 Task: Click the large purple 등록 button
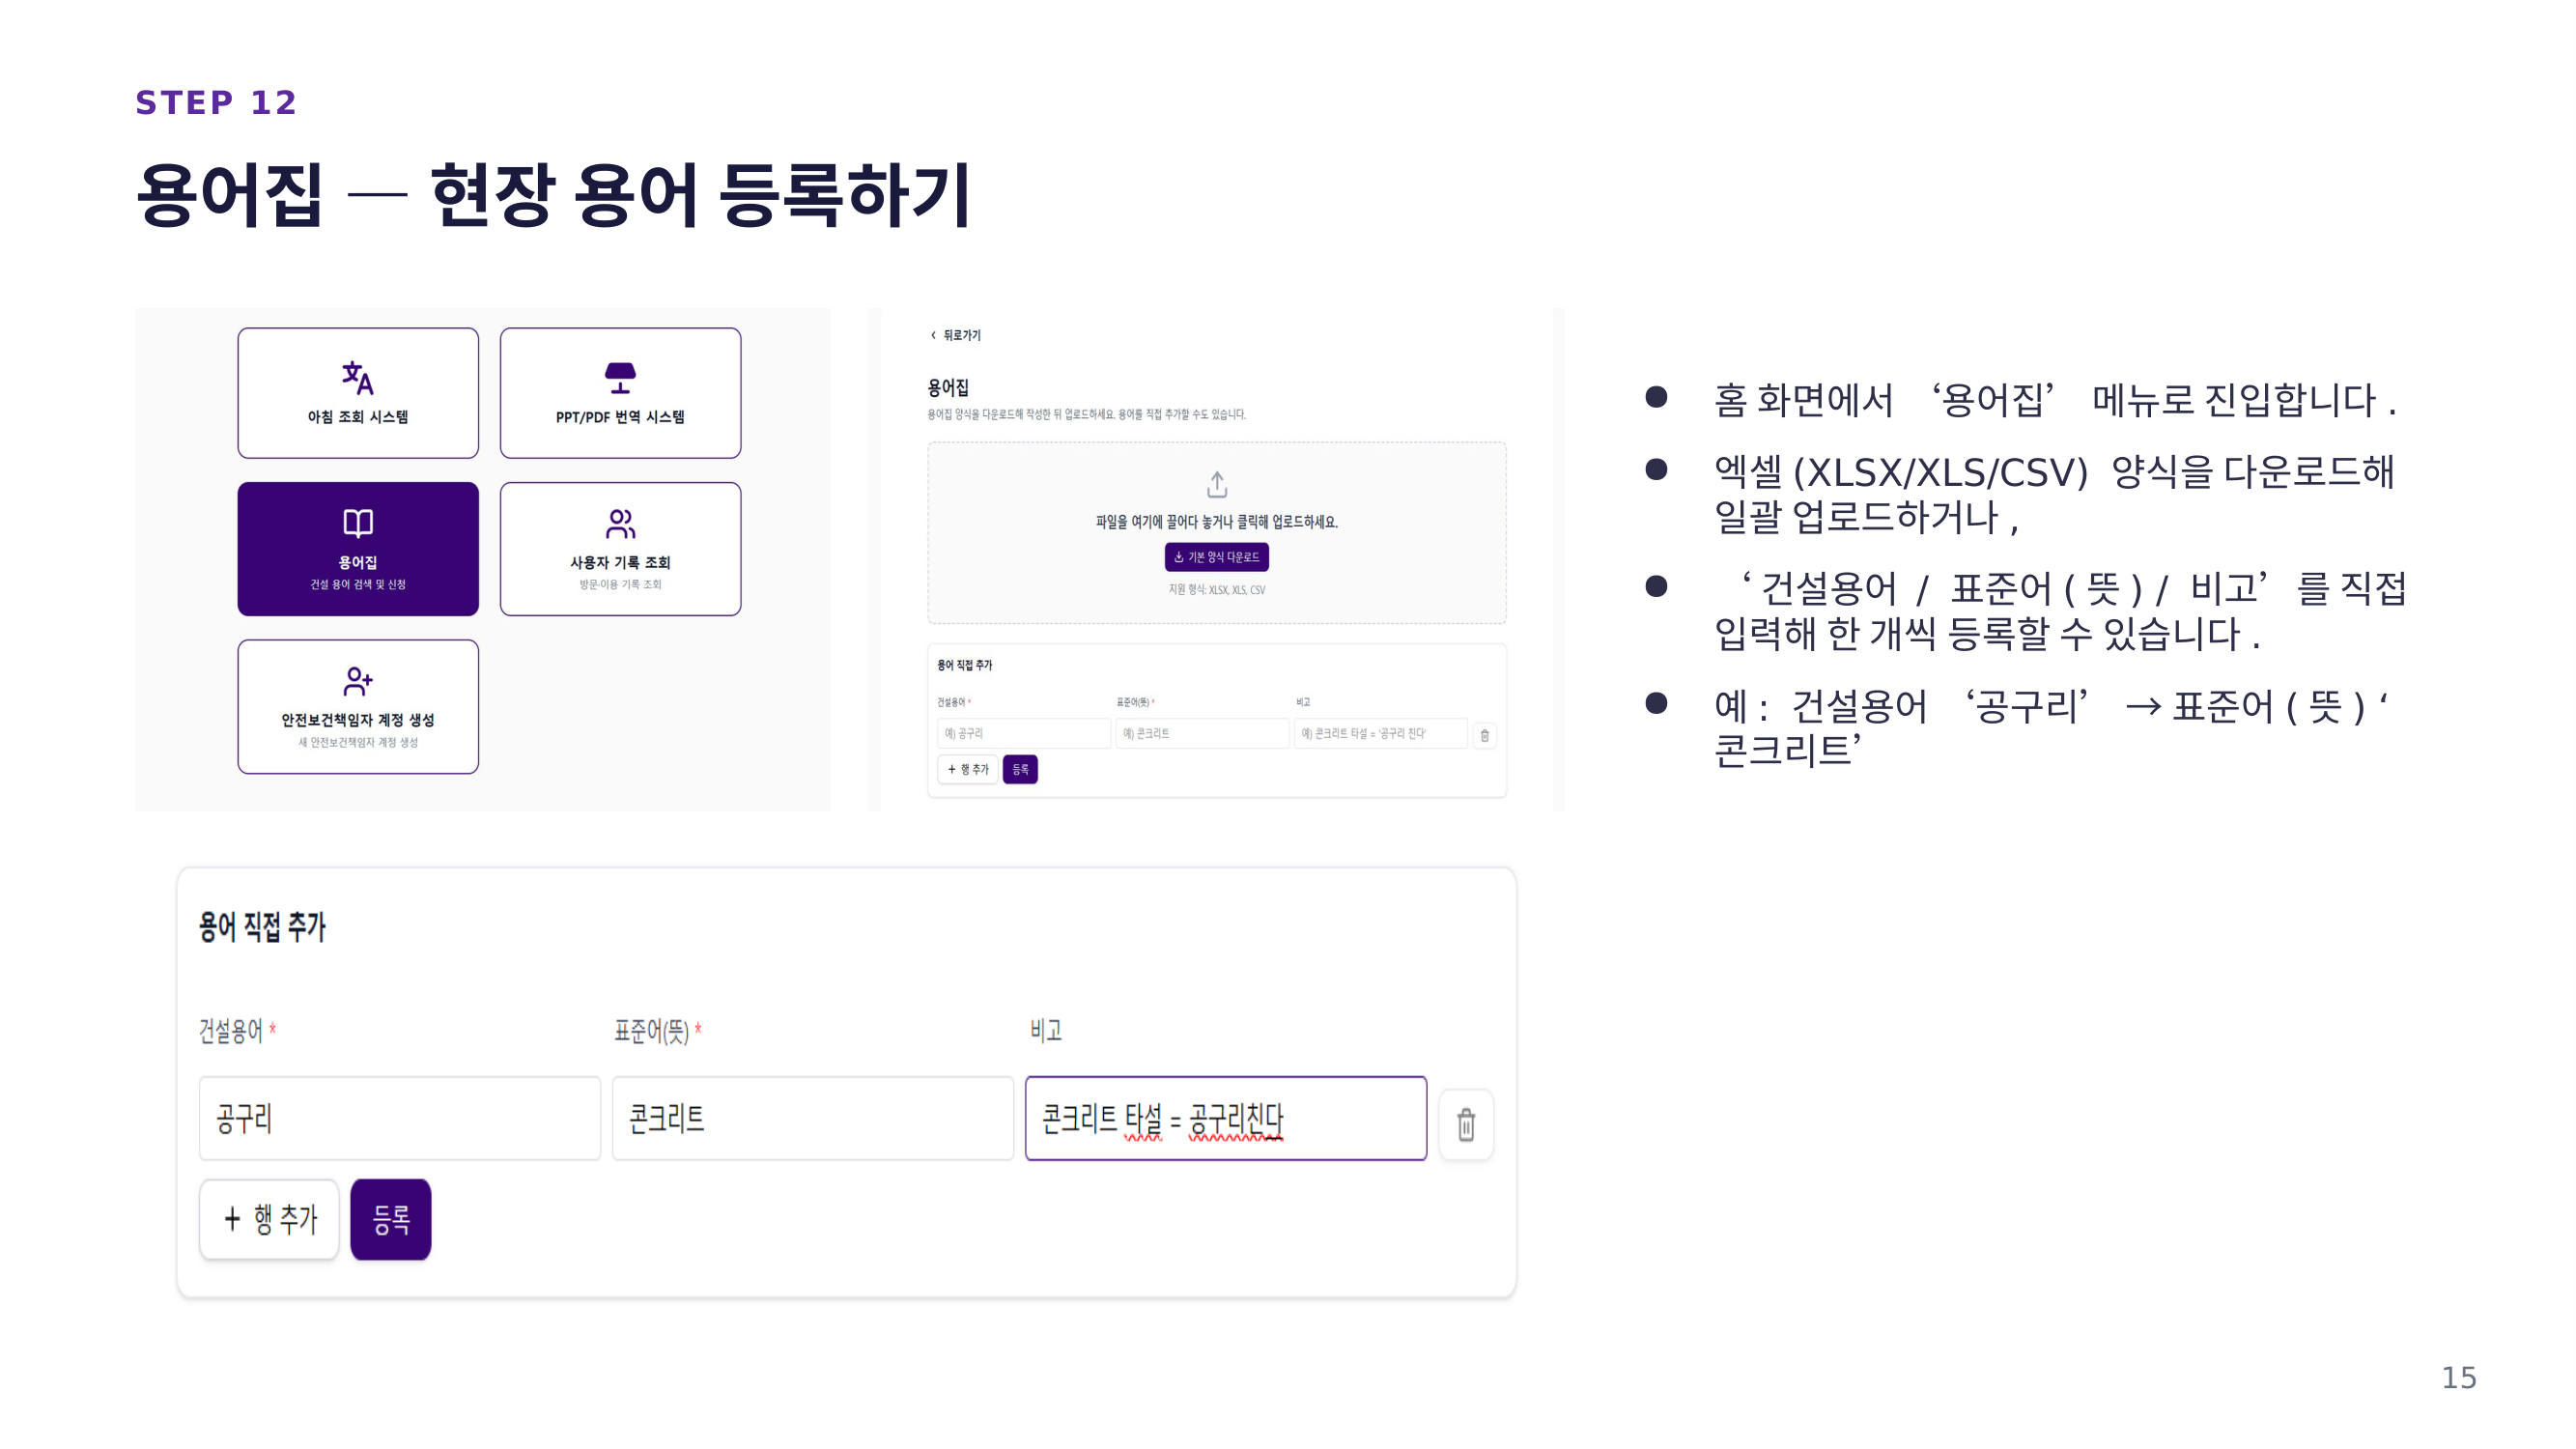click(x=391, y=1219)
